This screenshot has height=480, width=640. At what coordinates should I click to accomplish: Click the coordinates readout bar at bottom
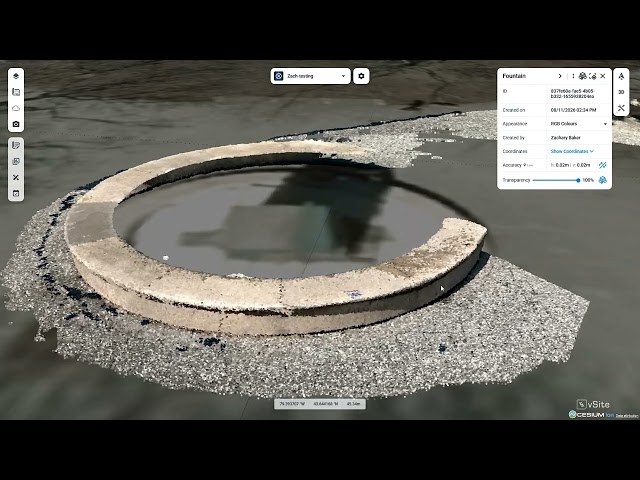coord(320,404)
